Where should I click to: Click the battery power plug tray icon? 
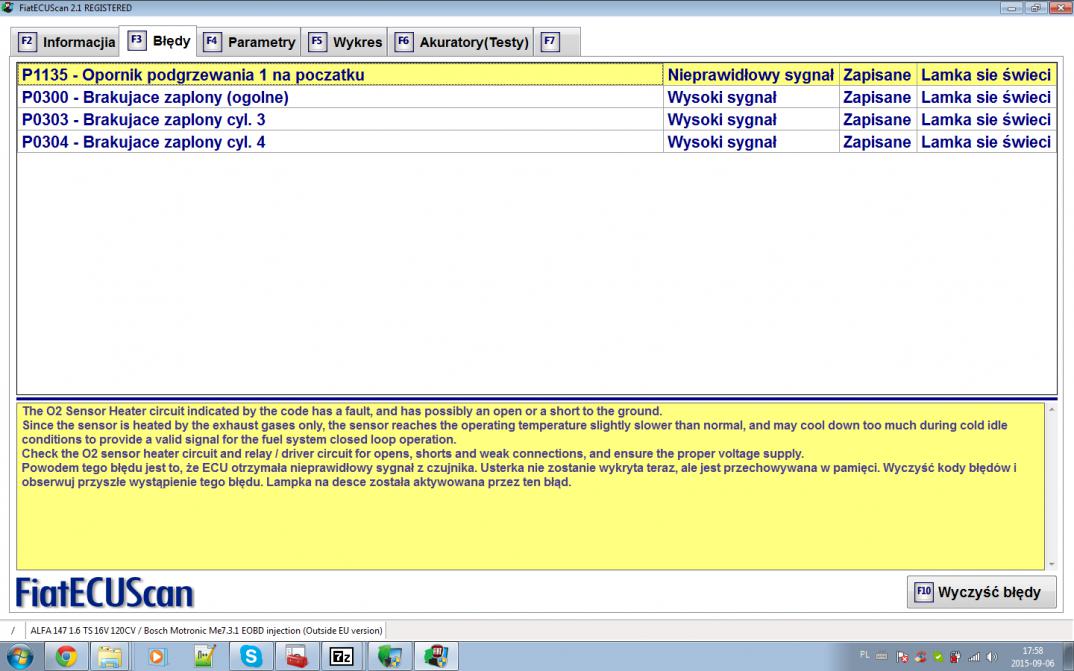[956, 657]
